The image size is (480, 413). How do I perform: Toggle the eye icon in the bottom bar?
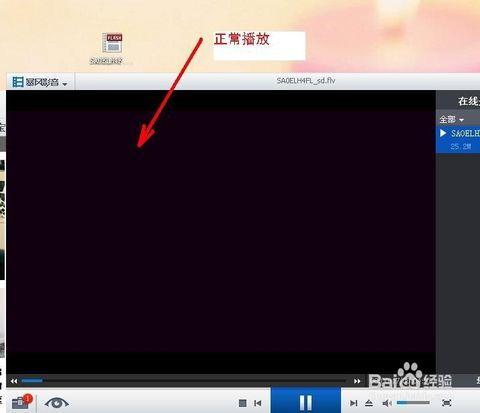pos(57,403)
